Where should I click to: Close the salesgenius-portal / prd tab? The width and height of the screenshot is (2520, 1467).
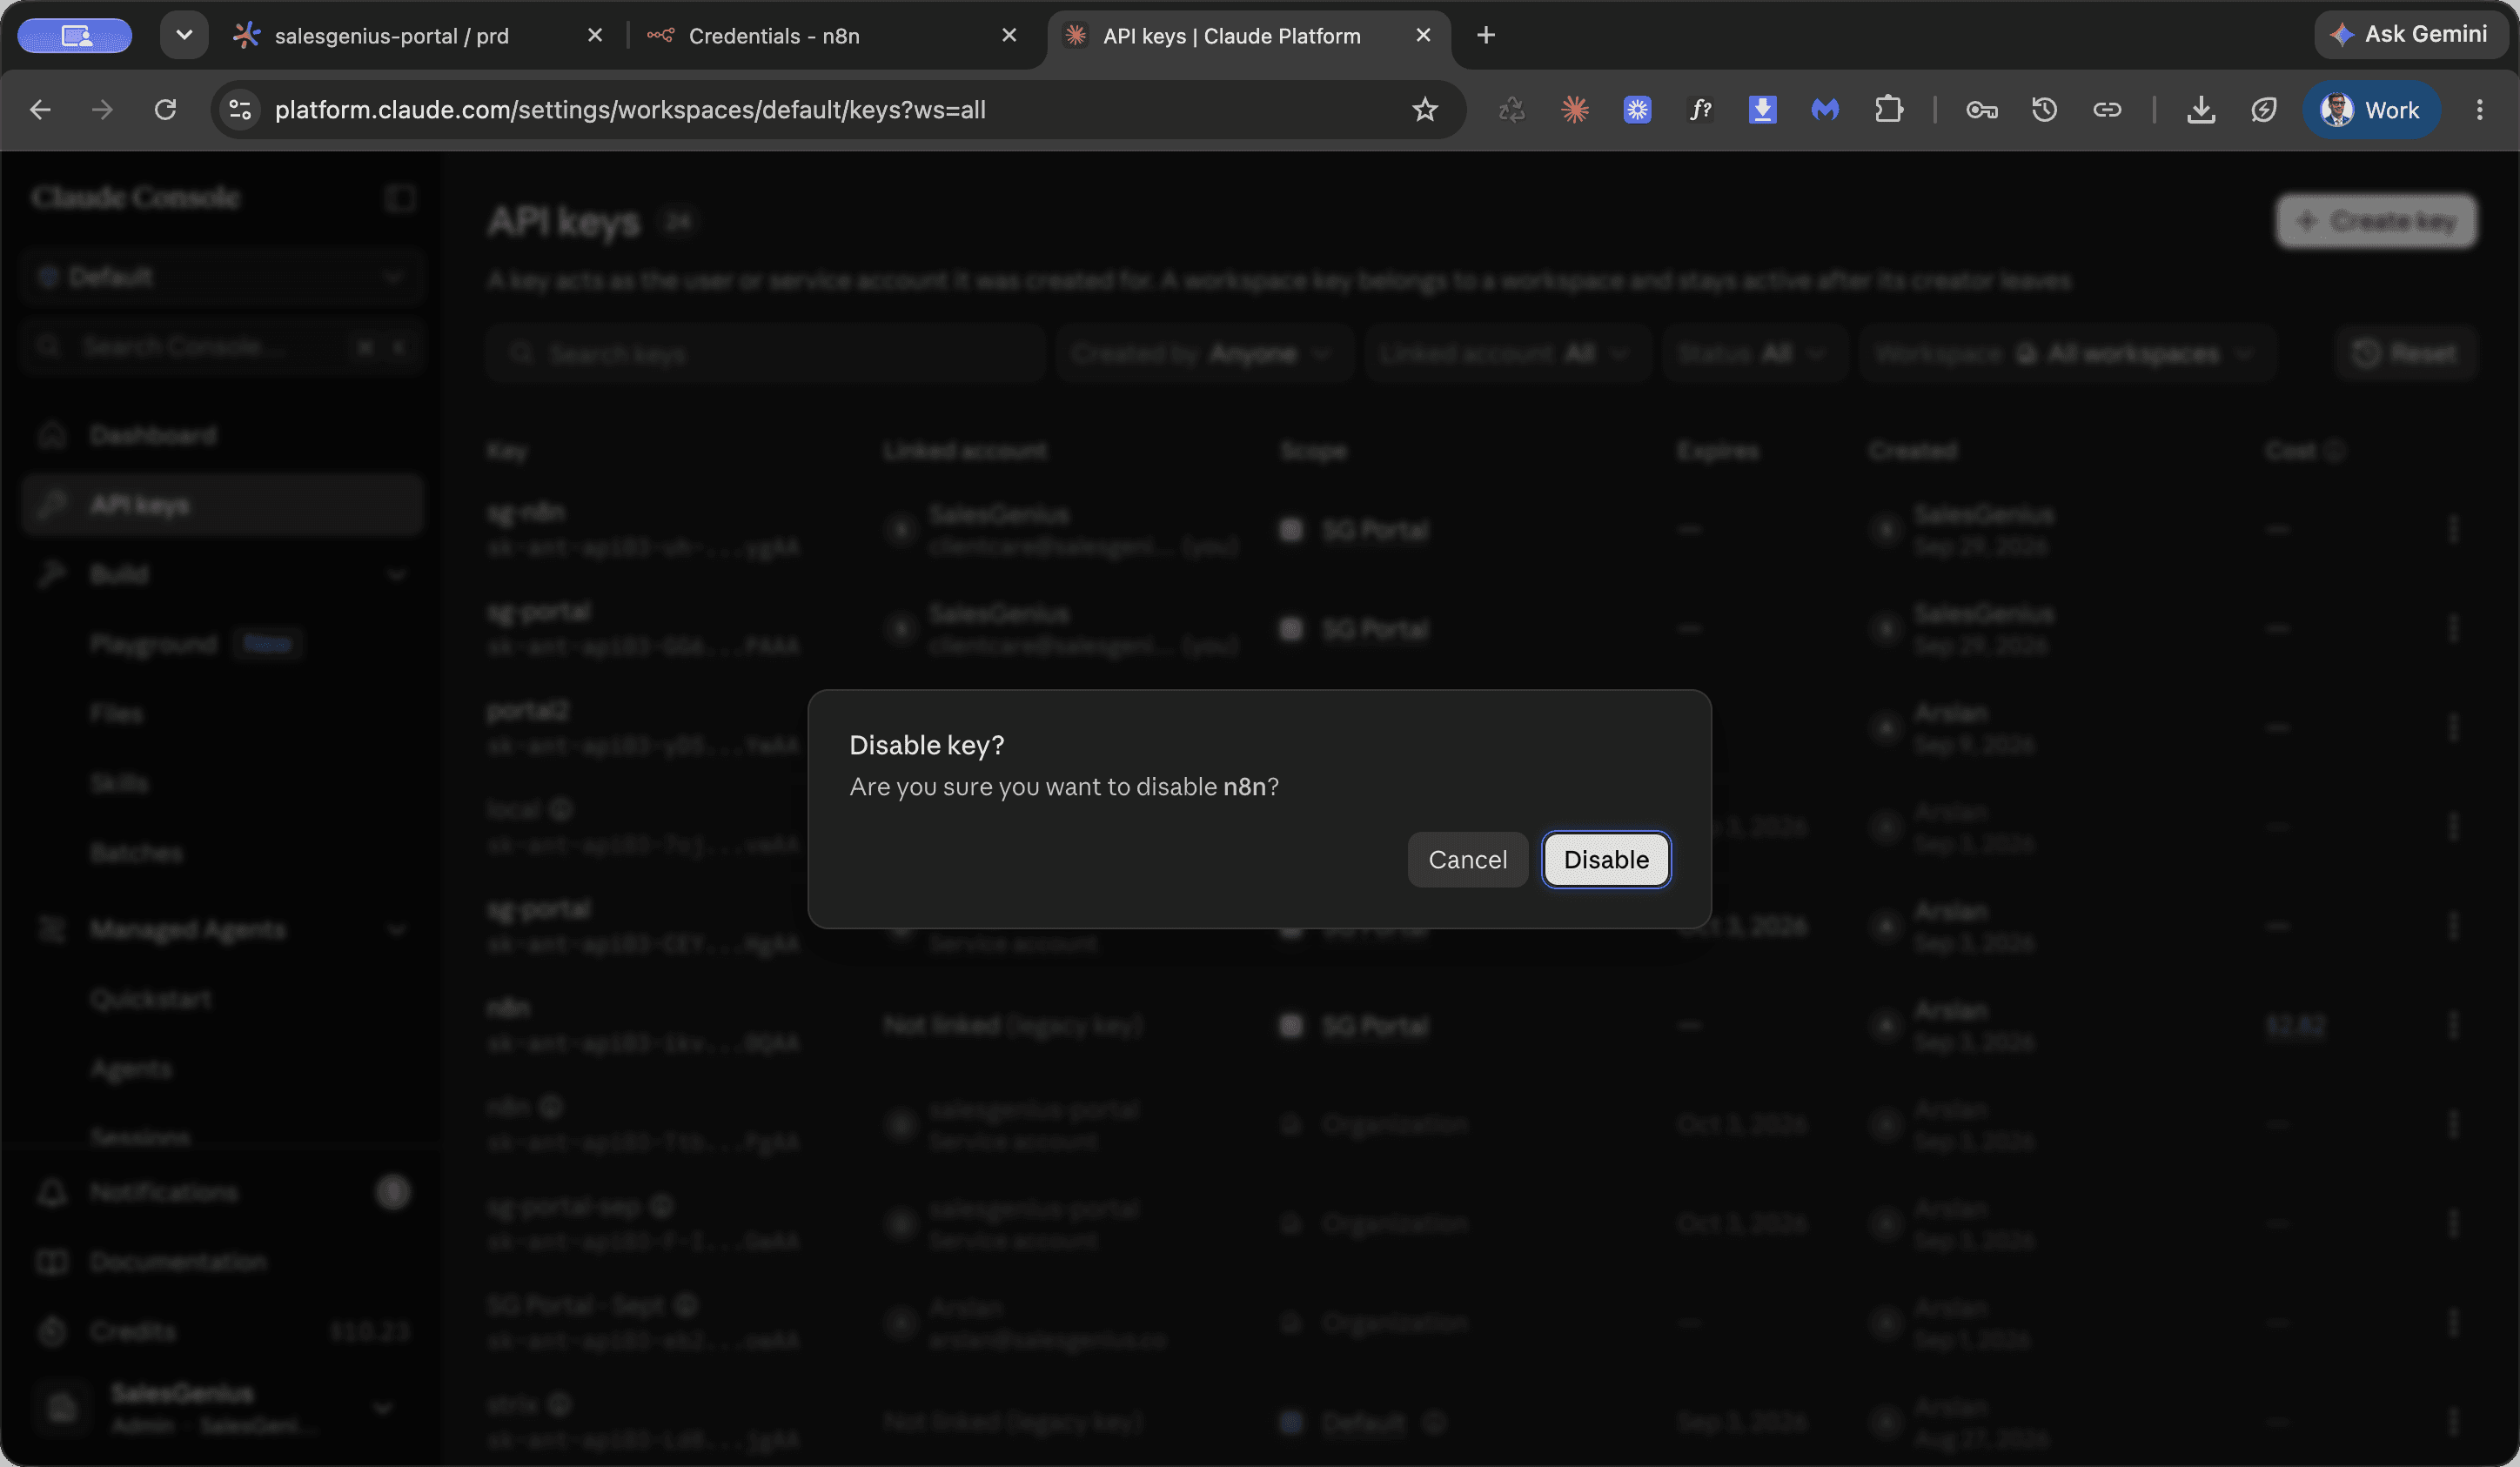[x=595, y=36]
